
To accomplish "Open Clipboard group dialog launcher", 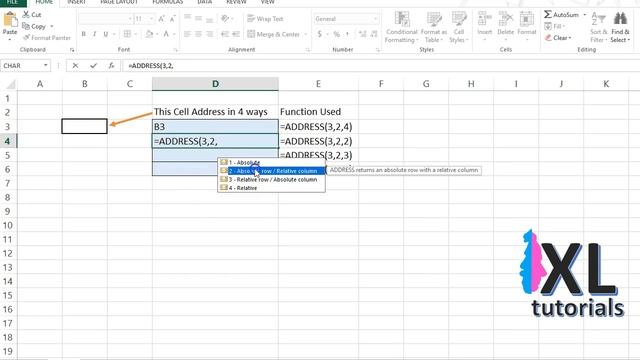I will [72, 50].
